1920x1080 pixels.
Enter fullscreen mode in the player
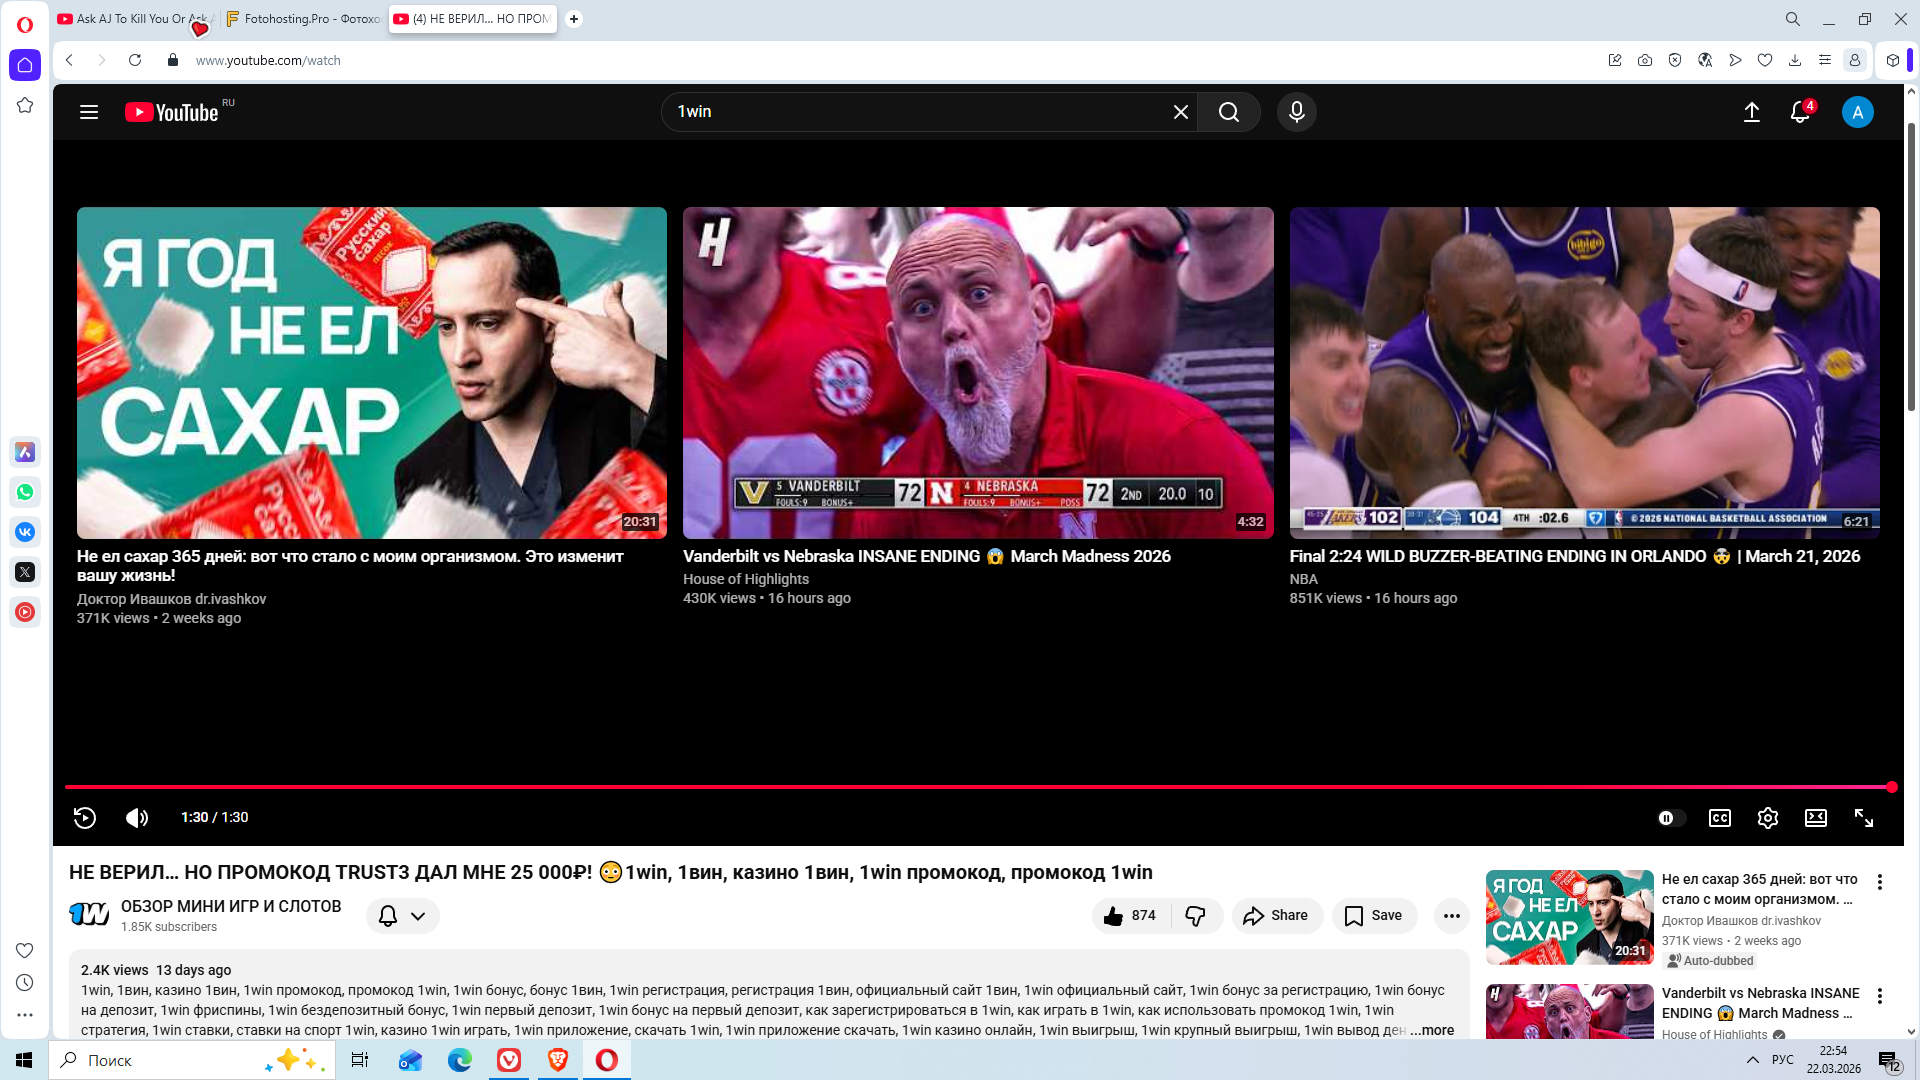tap(1863, 818)
